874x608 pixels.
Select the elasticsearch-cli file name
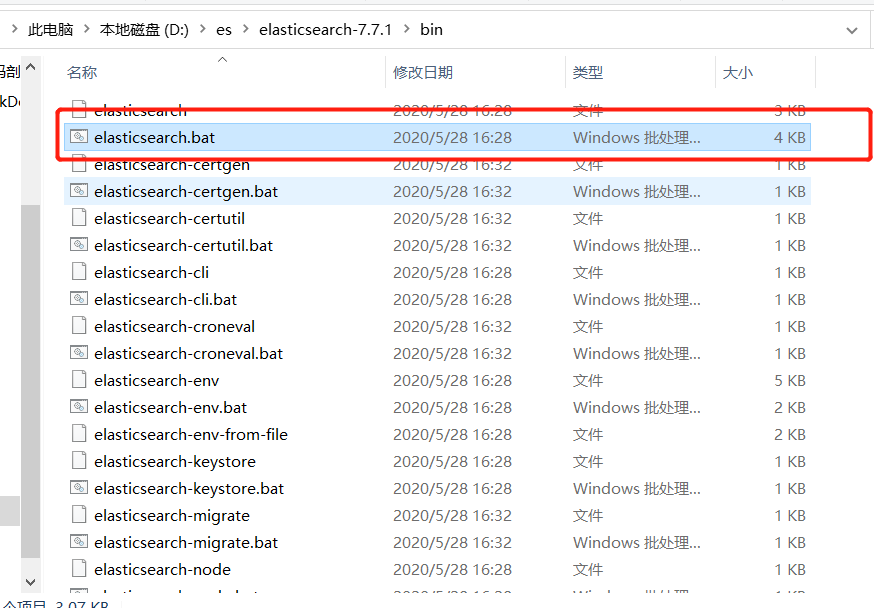152,273
